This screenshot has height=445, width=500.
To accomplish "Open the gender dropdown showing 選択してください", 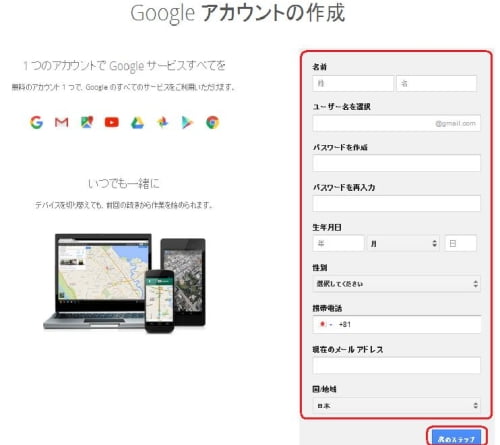I will [396, 284].
